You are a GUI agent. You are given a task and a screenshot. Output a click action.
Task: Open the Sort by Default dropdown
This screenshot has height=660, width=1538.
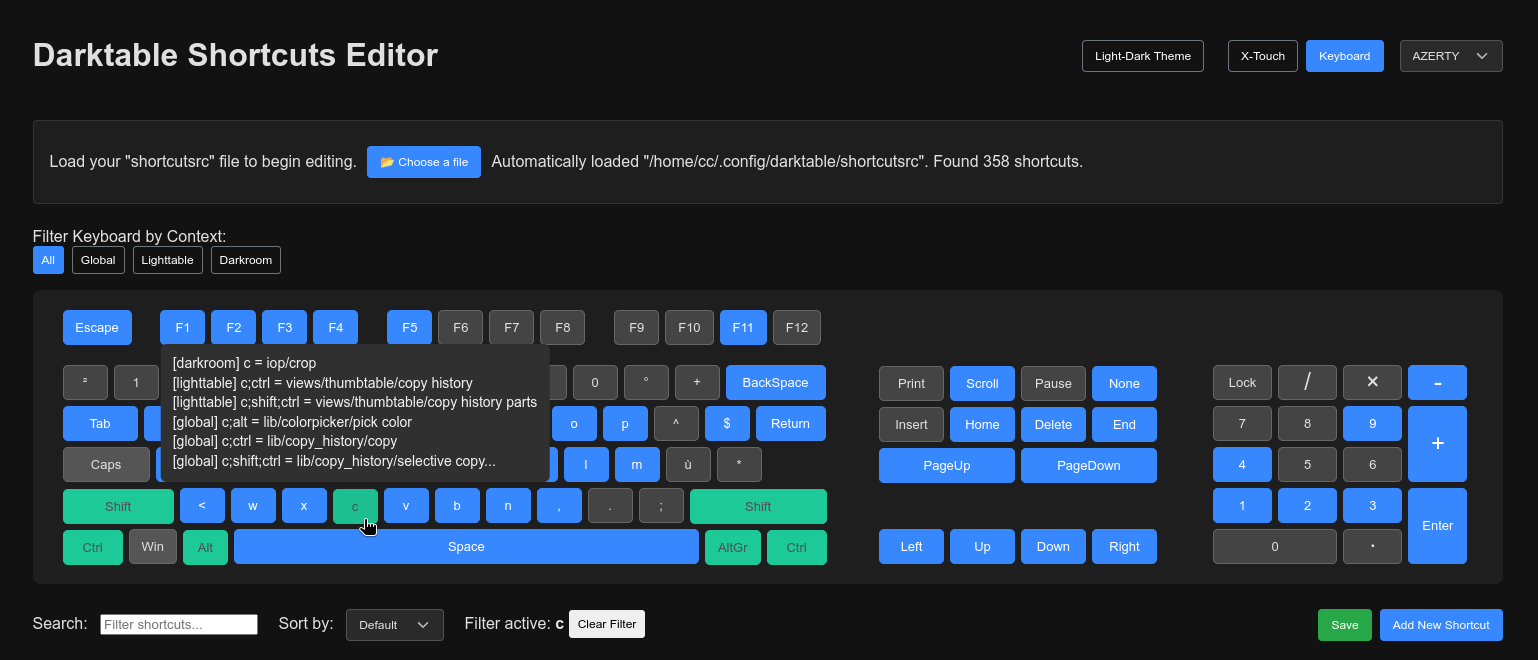coord(394,625)
